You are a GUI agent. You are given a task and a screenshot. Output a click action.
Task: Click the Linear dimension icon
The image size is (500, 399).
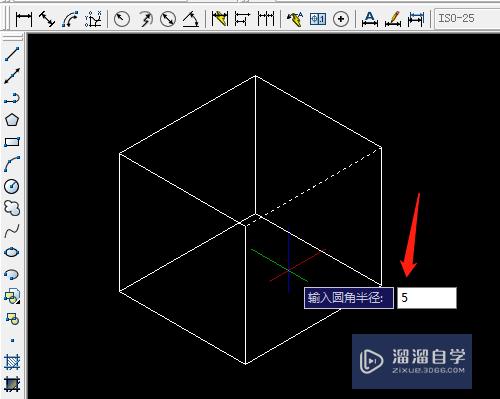tap(24, 19)
